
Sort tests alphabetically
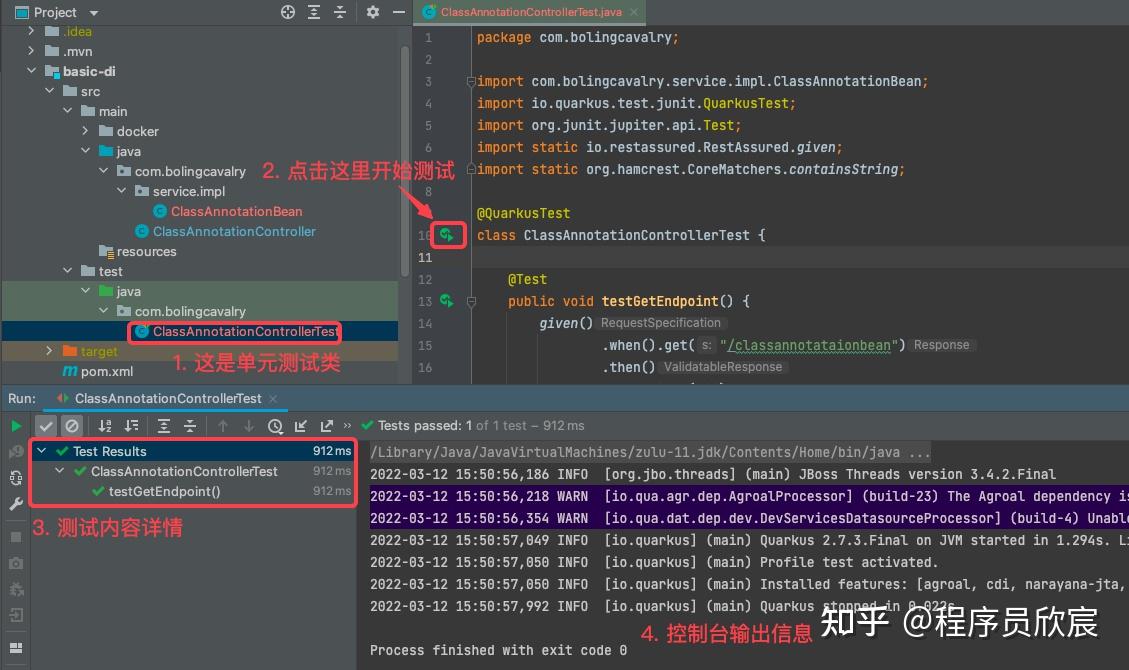[105, 426]
